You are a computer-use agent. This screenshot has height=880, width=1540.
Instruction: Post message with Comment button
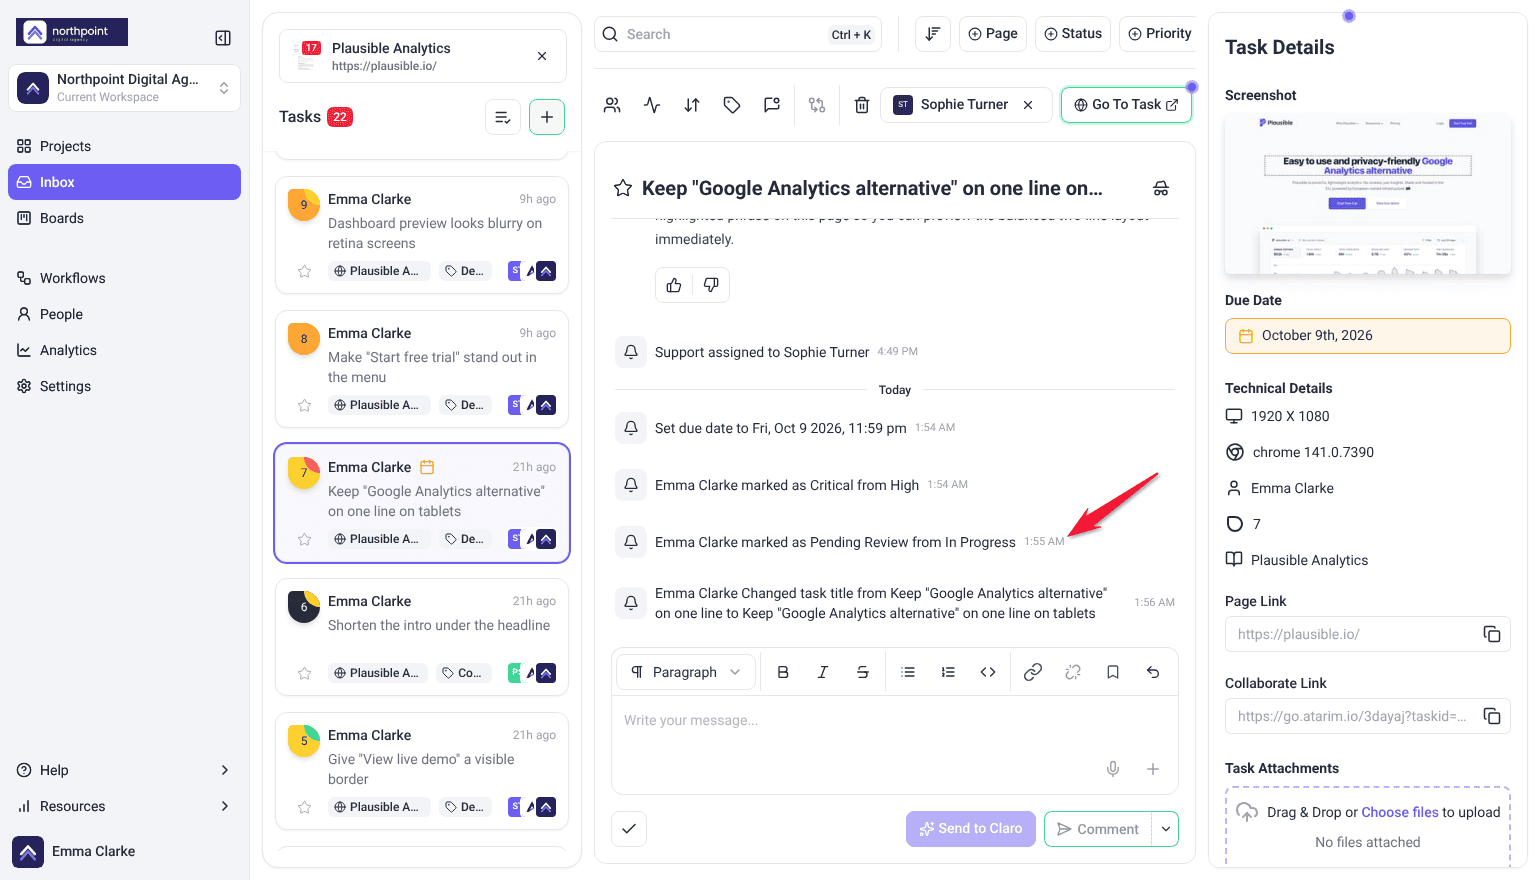tap(1098, 828)
